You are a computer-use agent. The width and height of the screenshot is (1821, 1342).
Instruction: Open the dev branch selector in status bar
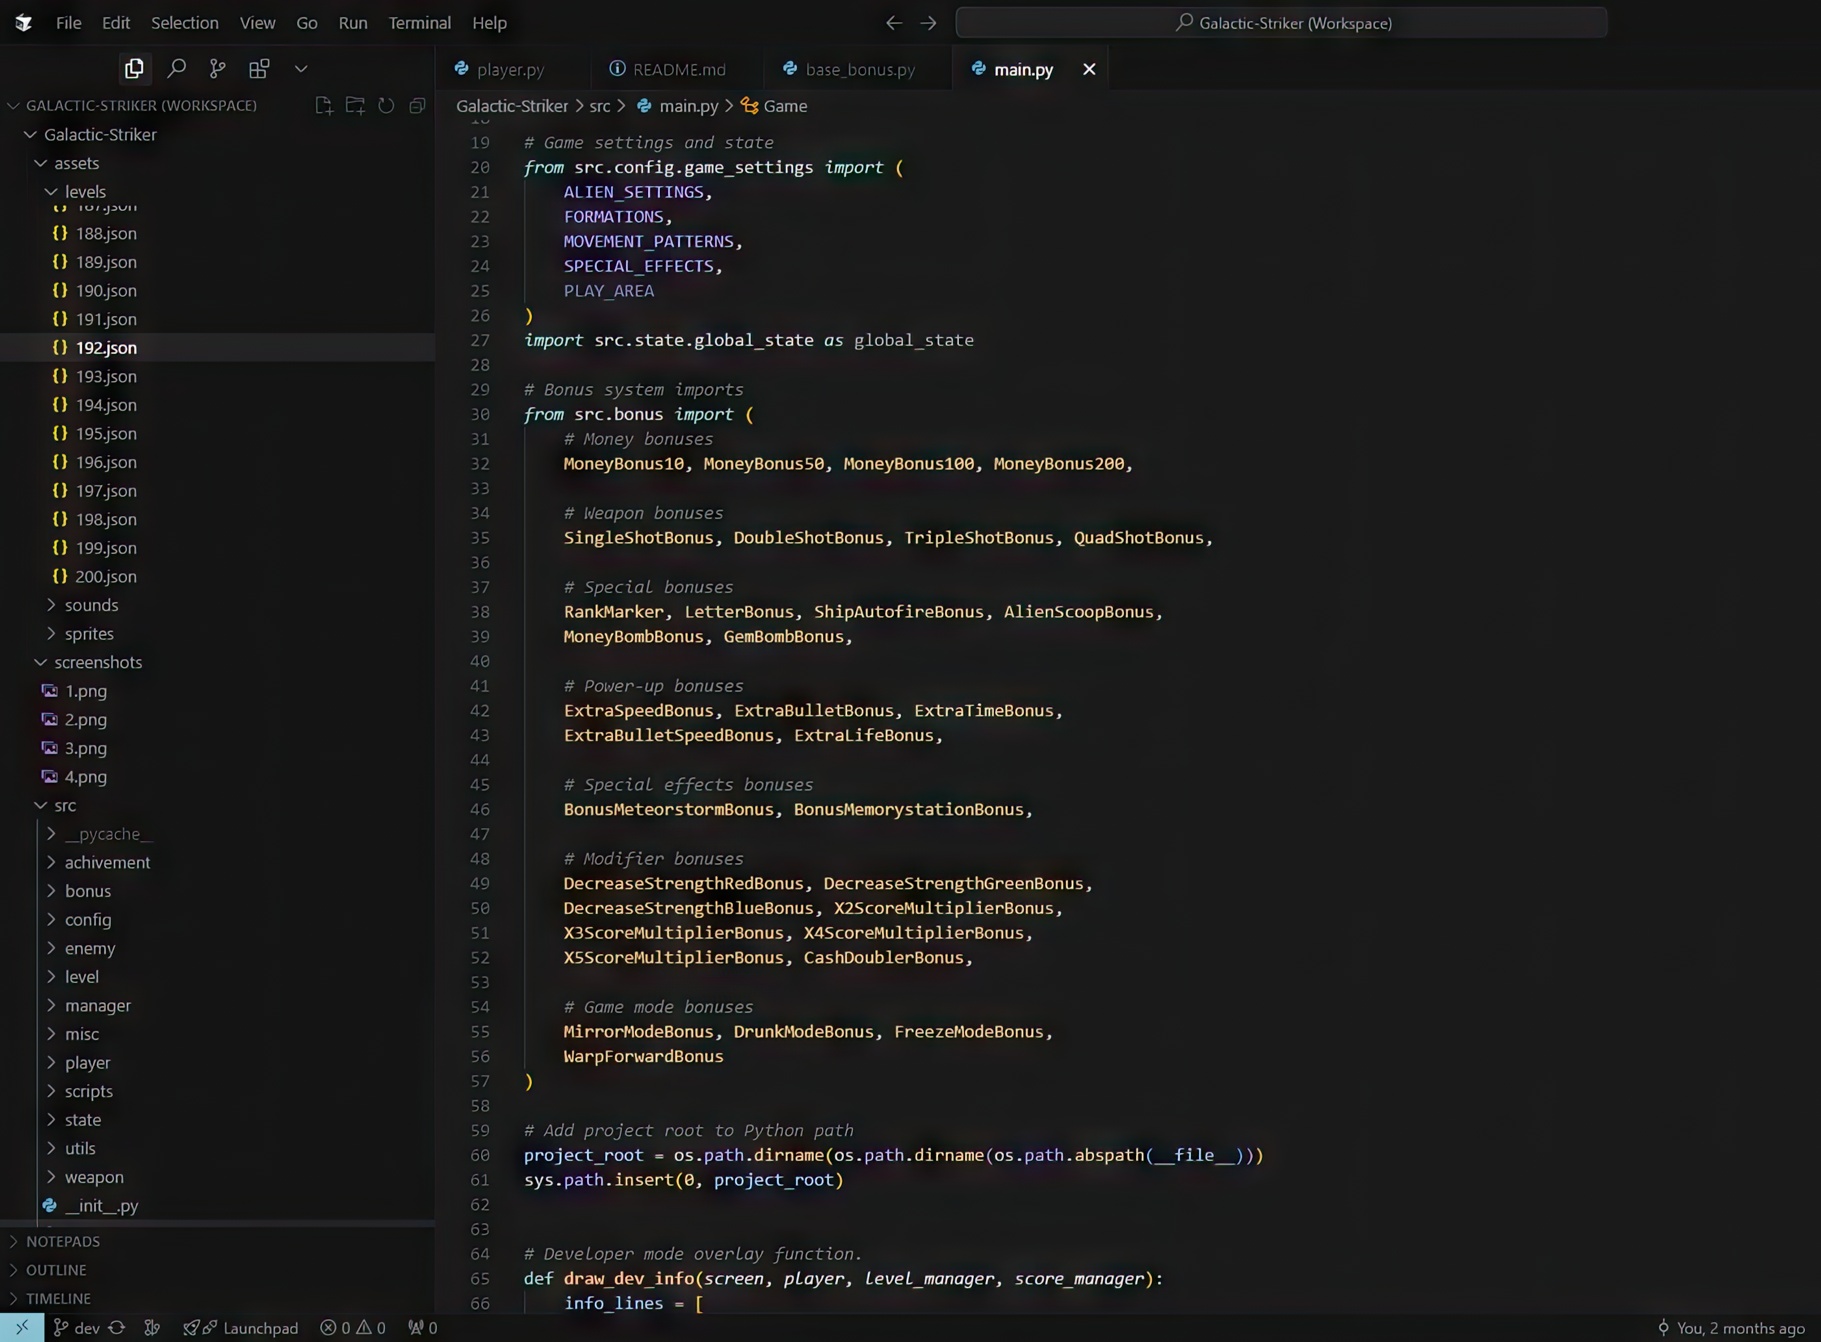(x=78, y=1327)
